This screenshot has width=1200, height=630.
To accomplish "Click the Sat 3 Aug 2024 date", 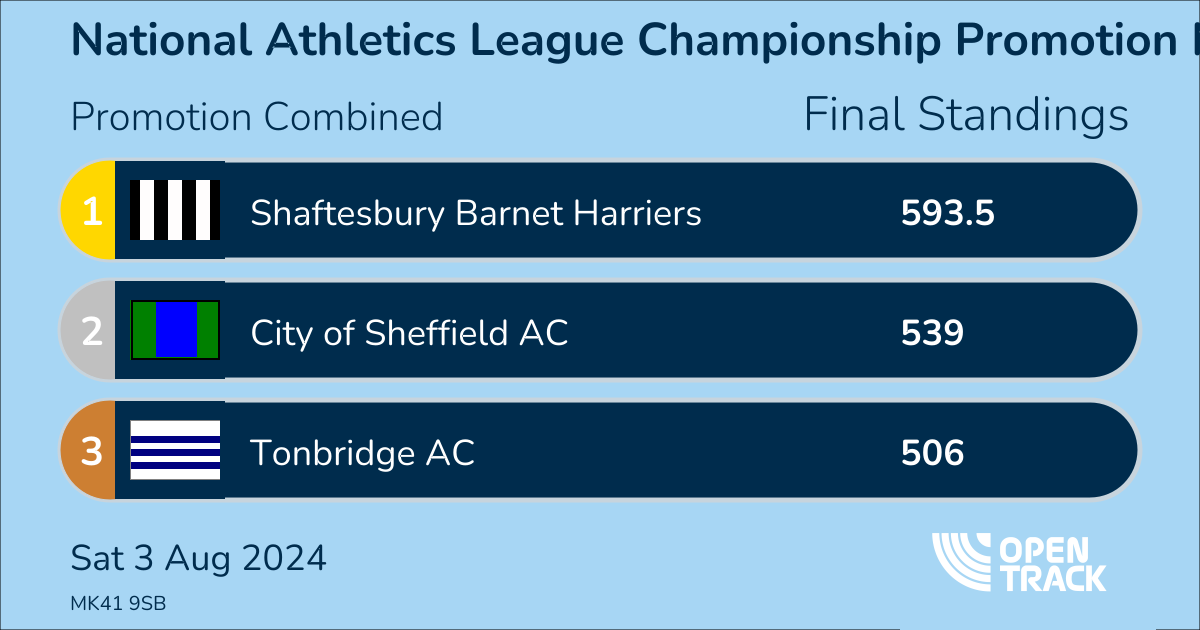I will (x=198, y=558).
